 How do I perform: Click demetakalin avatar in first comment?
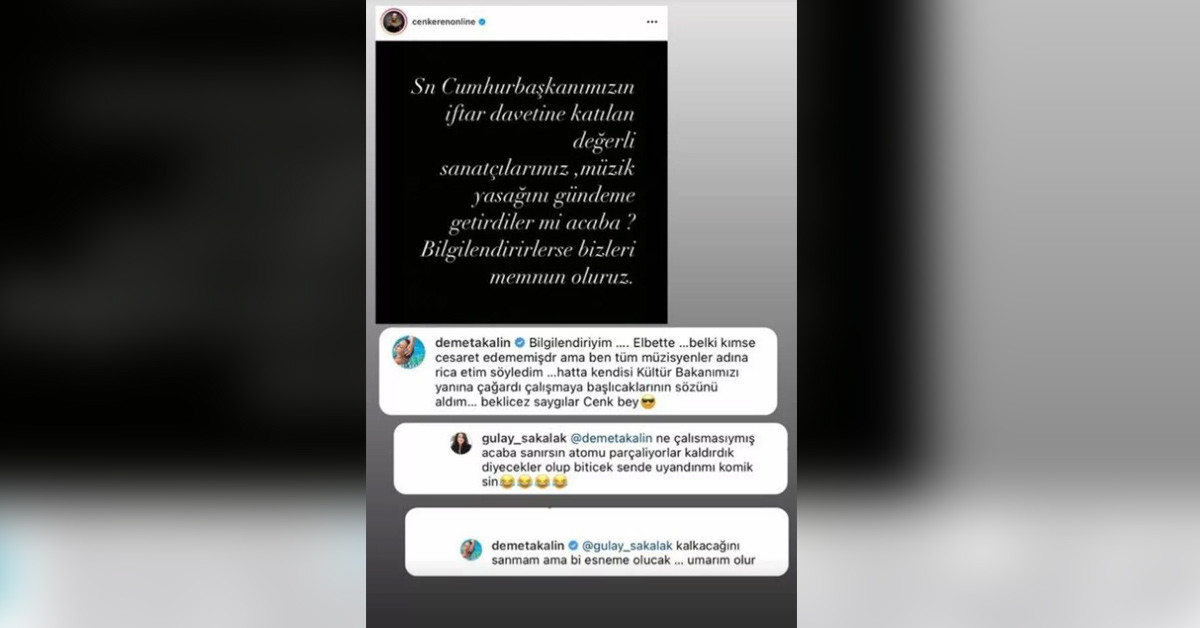point(408,352)
